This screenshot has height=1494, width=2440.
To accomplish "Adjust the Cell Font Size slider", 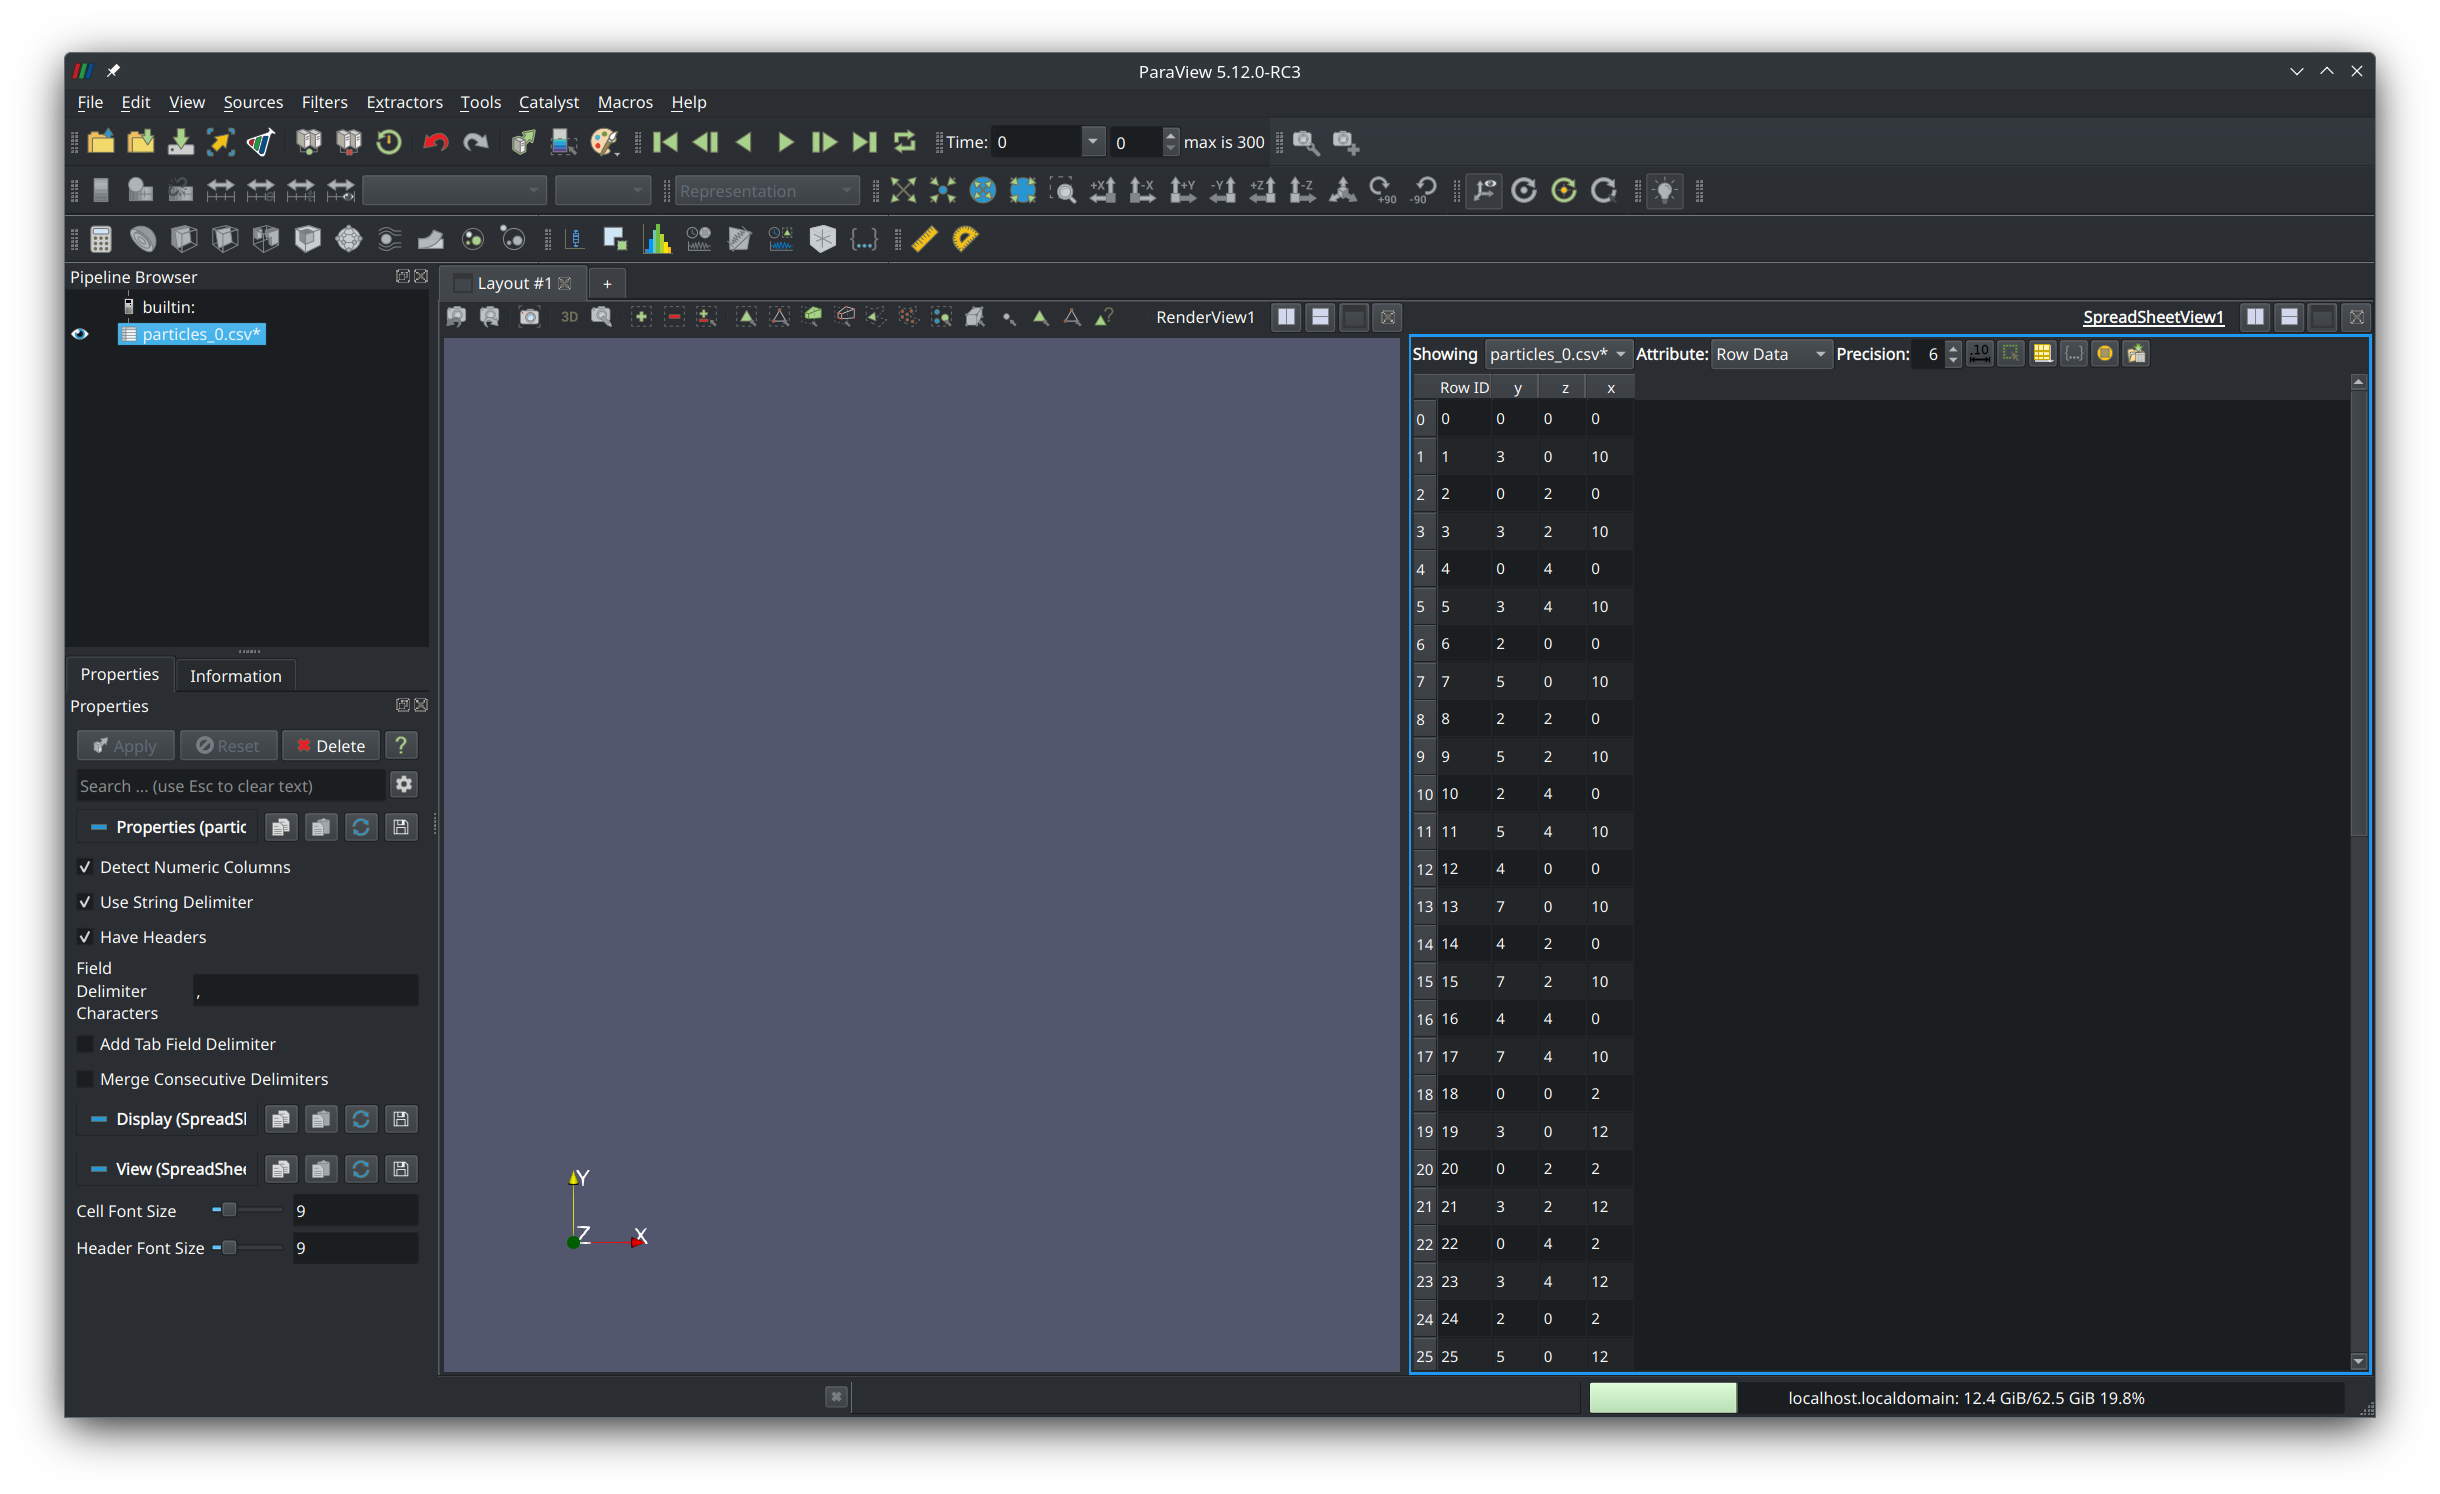I will coord(247,1210).
